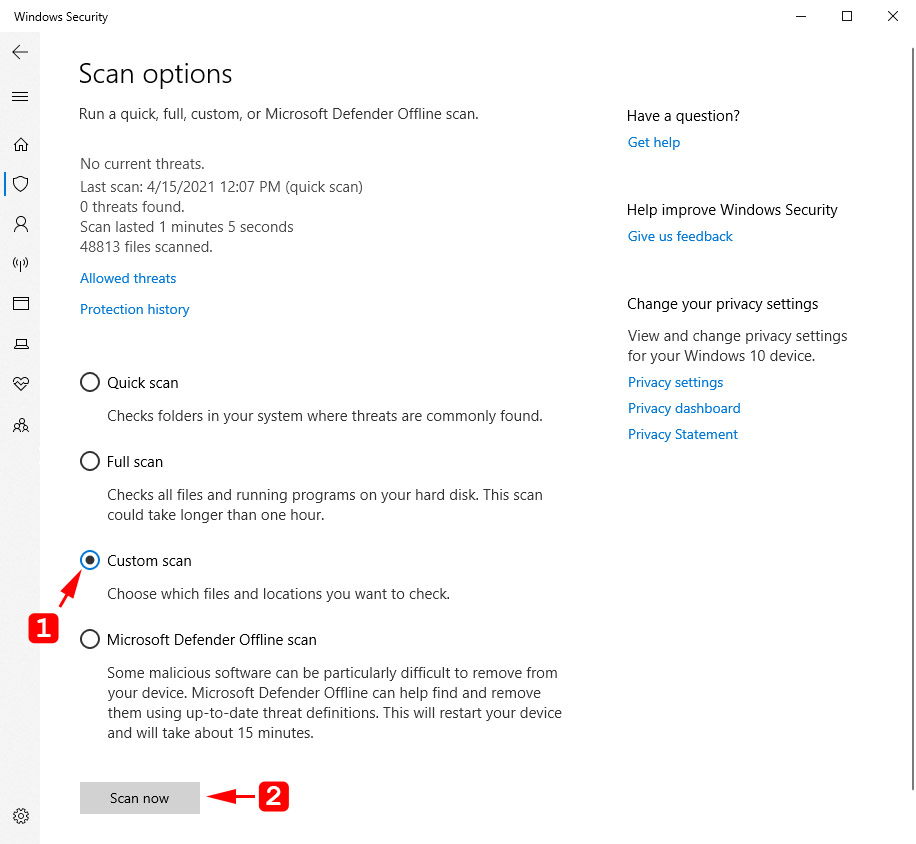This screenshot has height=844, width=916.
Task: Click the 'Have a question?' heading
Action: (x=683, y=116)
